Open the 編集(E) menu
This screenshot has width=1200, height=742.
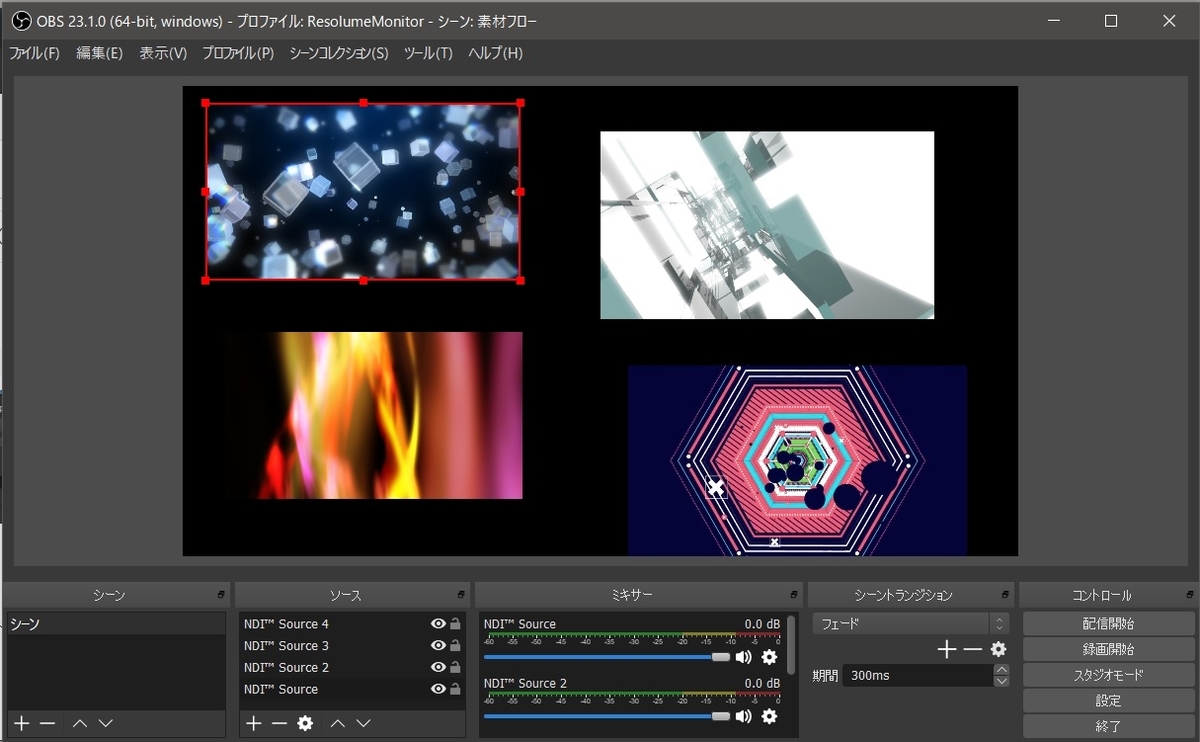pyautogui.click(x=99, y=53)
